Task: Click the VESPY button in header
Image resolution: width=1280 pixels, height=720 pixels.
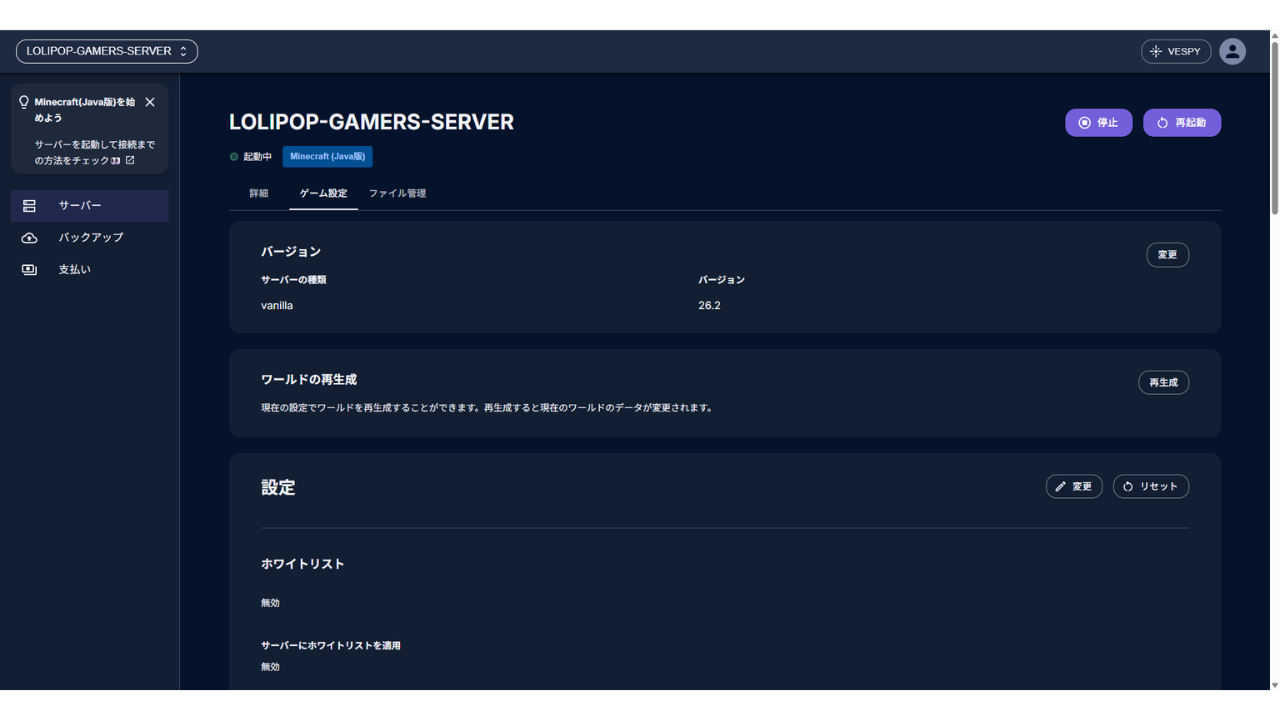Action: tap(1176, 51)
